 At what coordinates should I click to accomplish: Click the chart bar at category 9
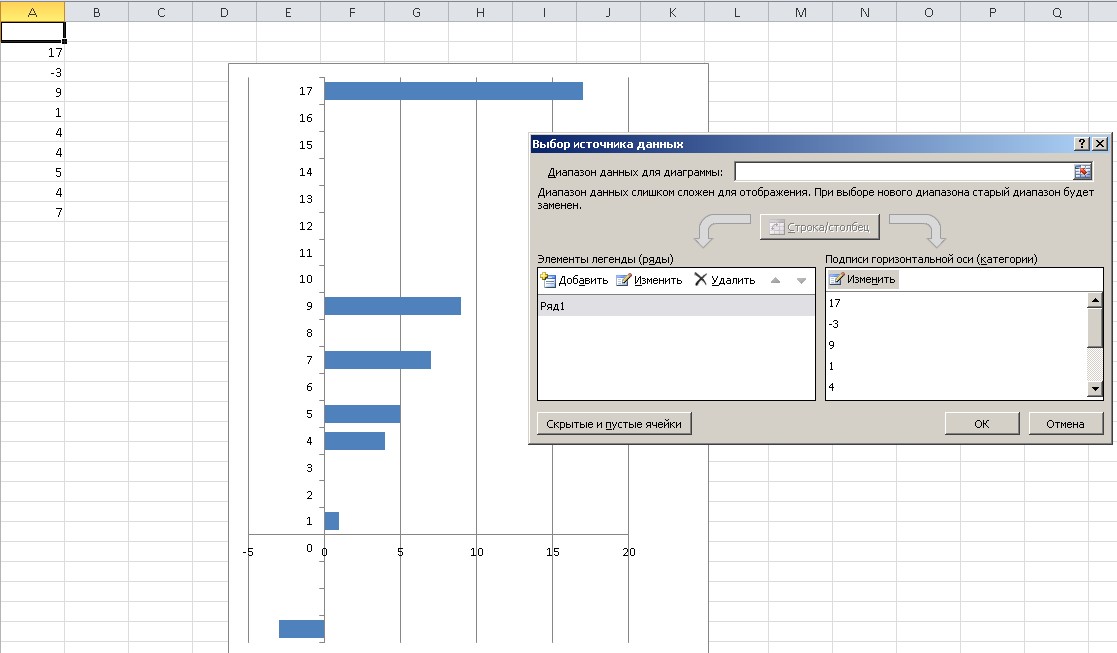[x=393, y=306]
